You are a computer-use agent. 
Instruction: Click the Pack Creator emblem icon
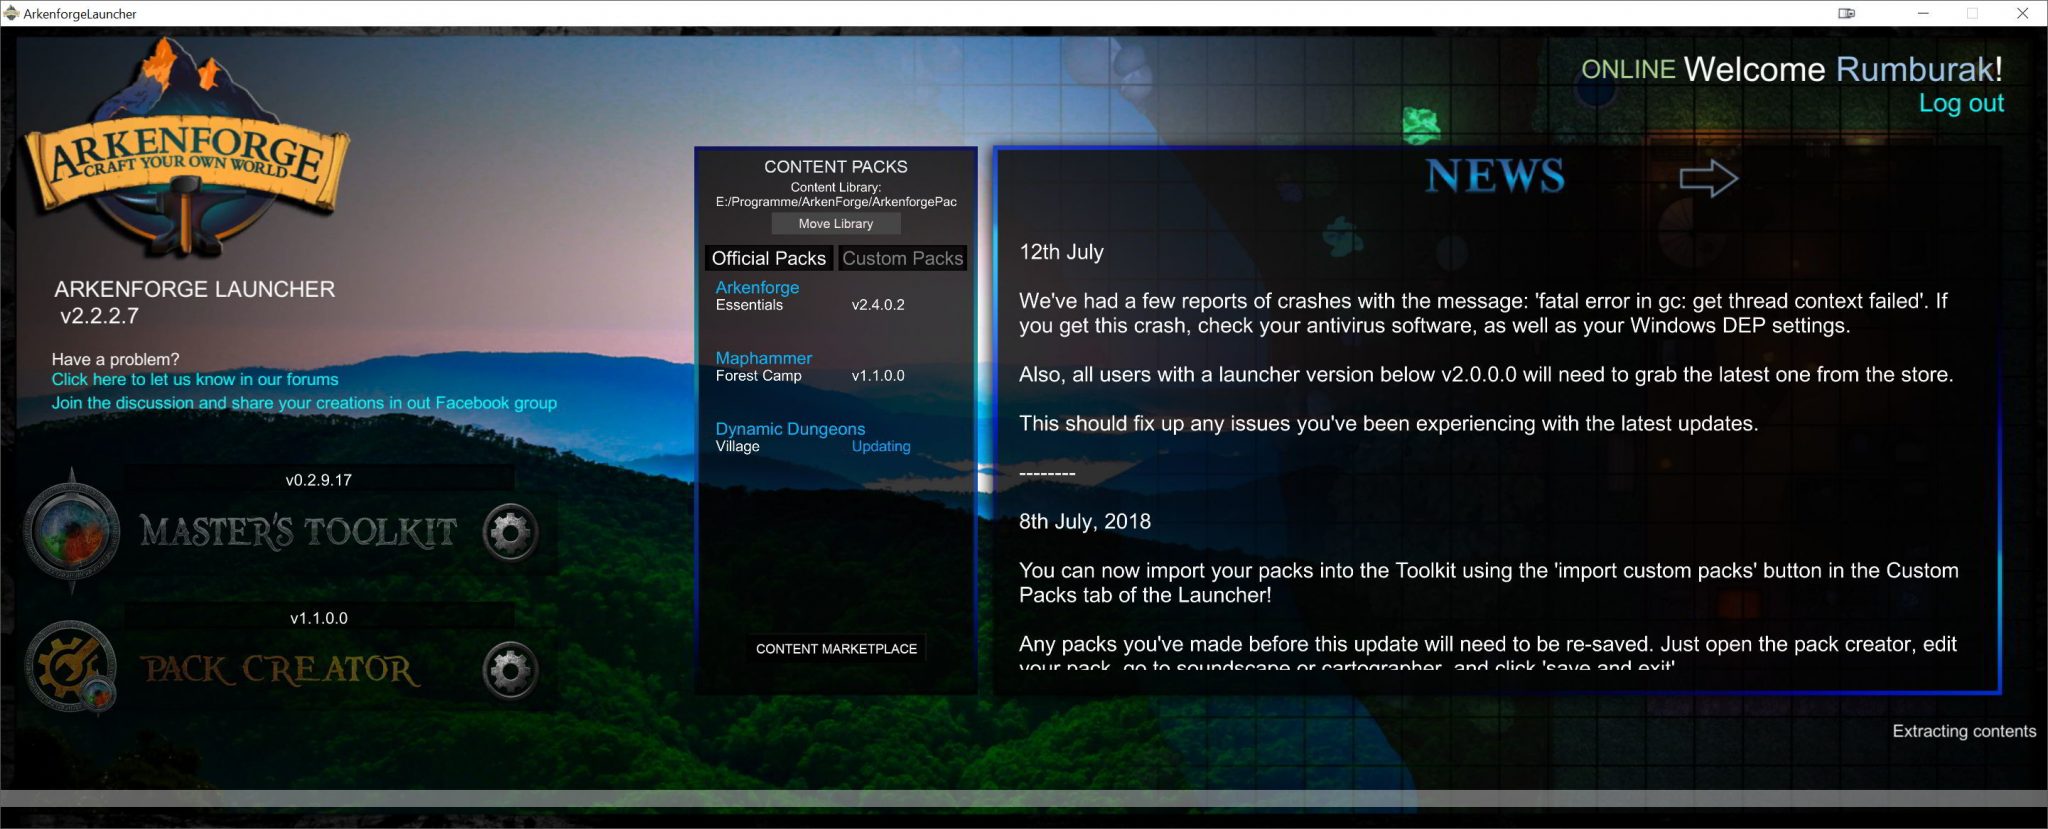coord(72,667)
